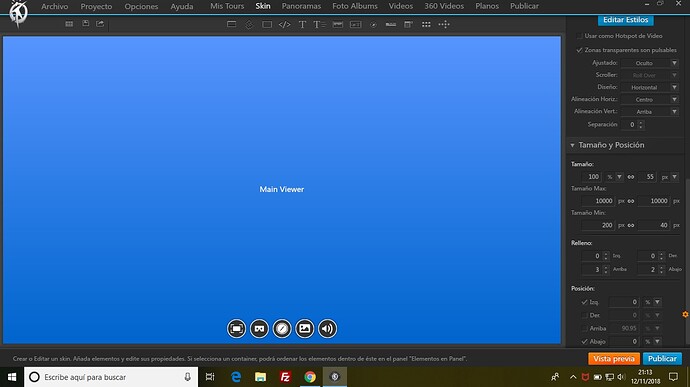Click the Relleno Arriba stepper showing 3
This screenshot has width=690, height=387.
pyautogui.click(x=606, y=269)
